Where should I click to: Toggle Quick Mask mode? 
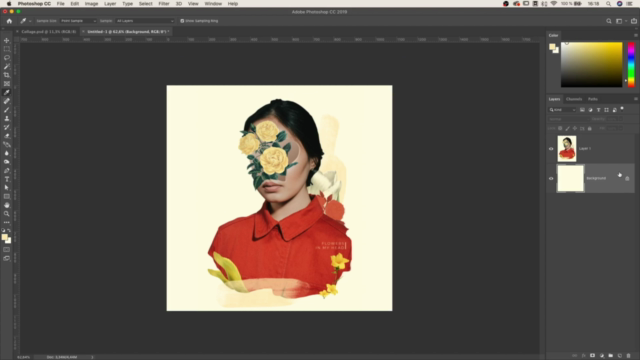click(x=7, y=249)
